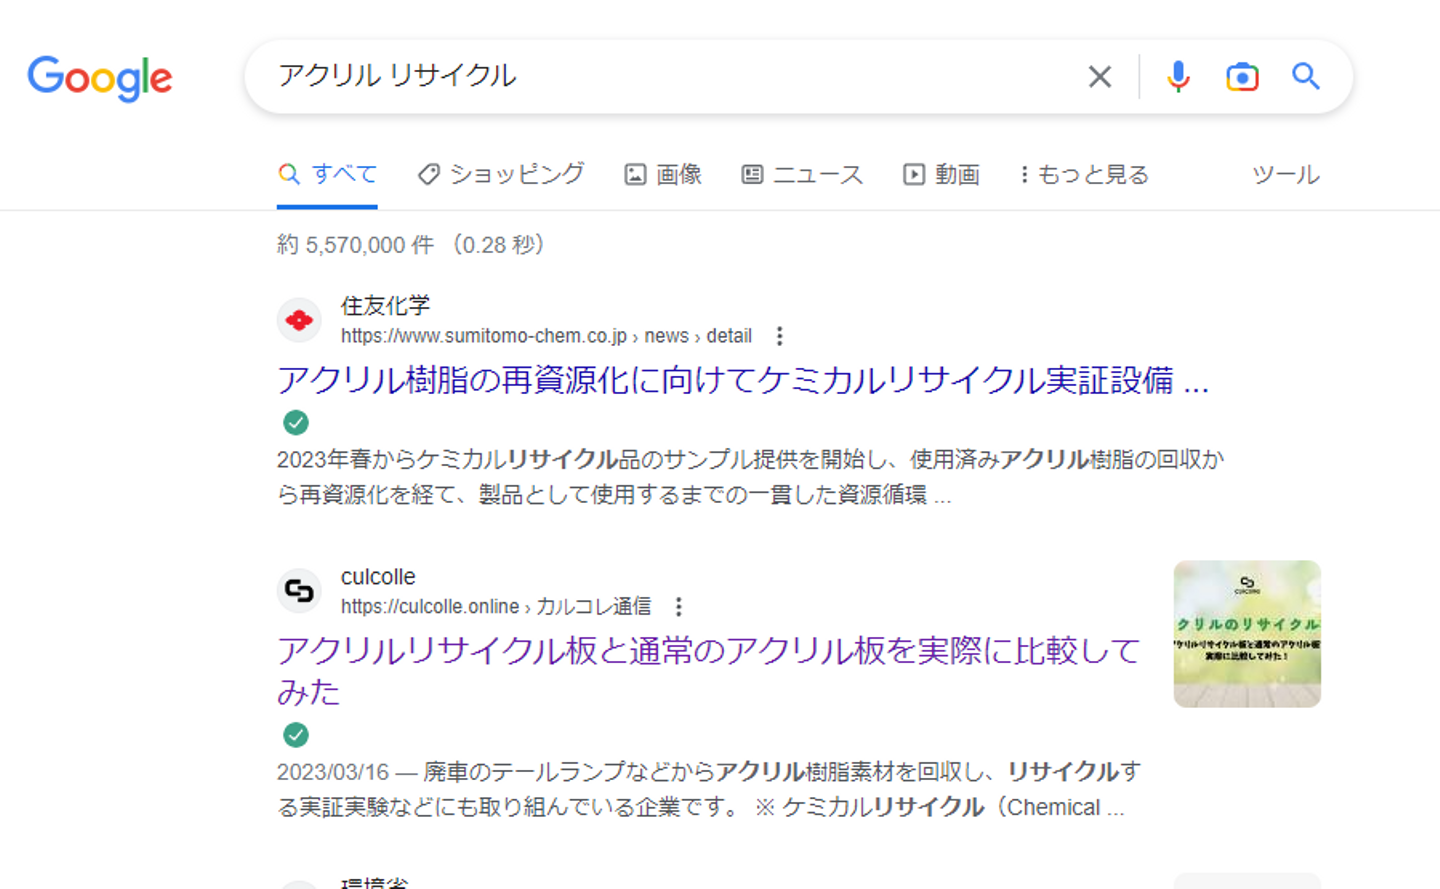1440x889 pixels.
Task: Open three-dot menu for culcolle result
Action: click(x=679, y=607)
